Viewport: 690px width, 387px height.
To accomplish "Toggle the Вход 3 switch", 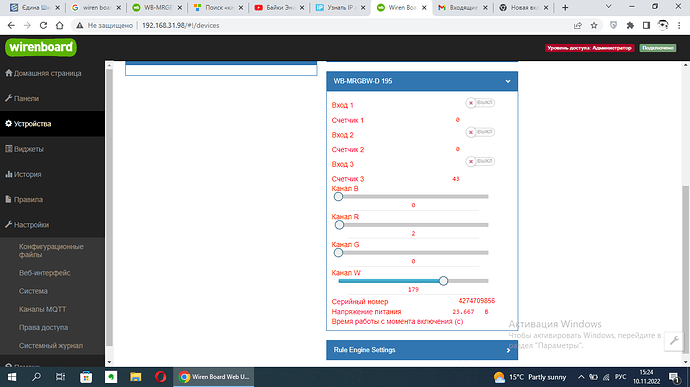I will click(x=480, y=162).
